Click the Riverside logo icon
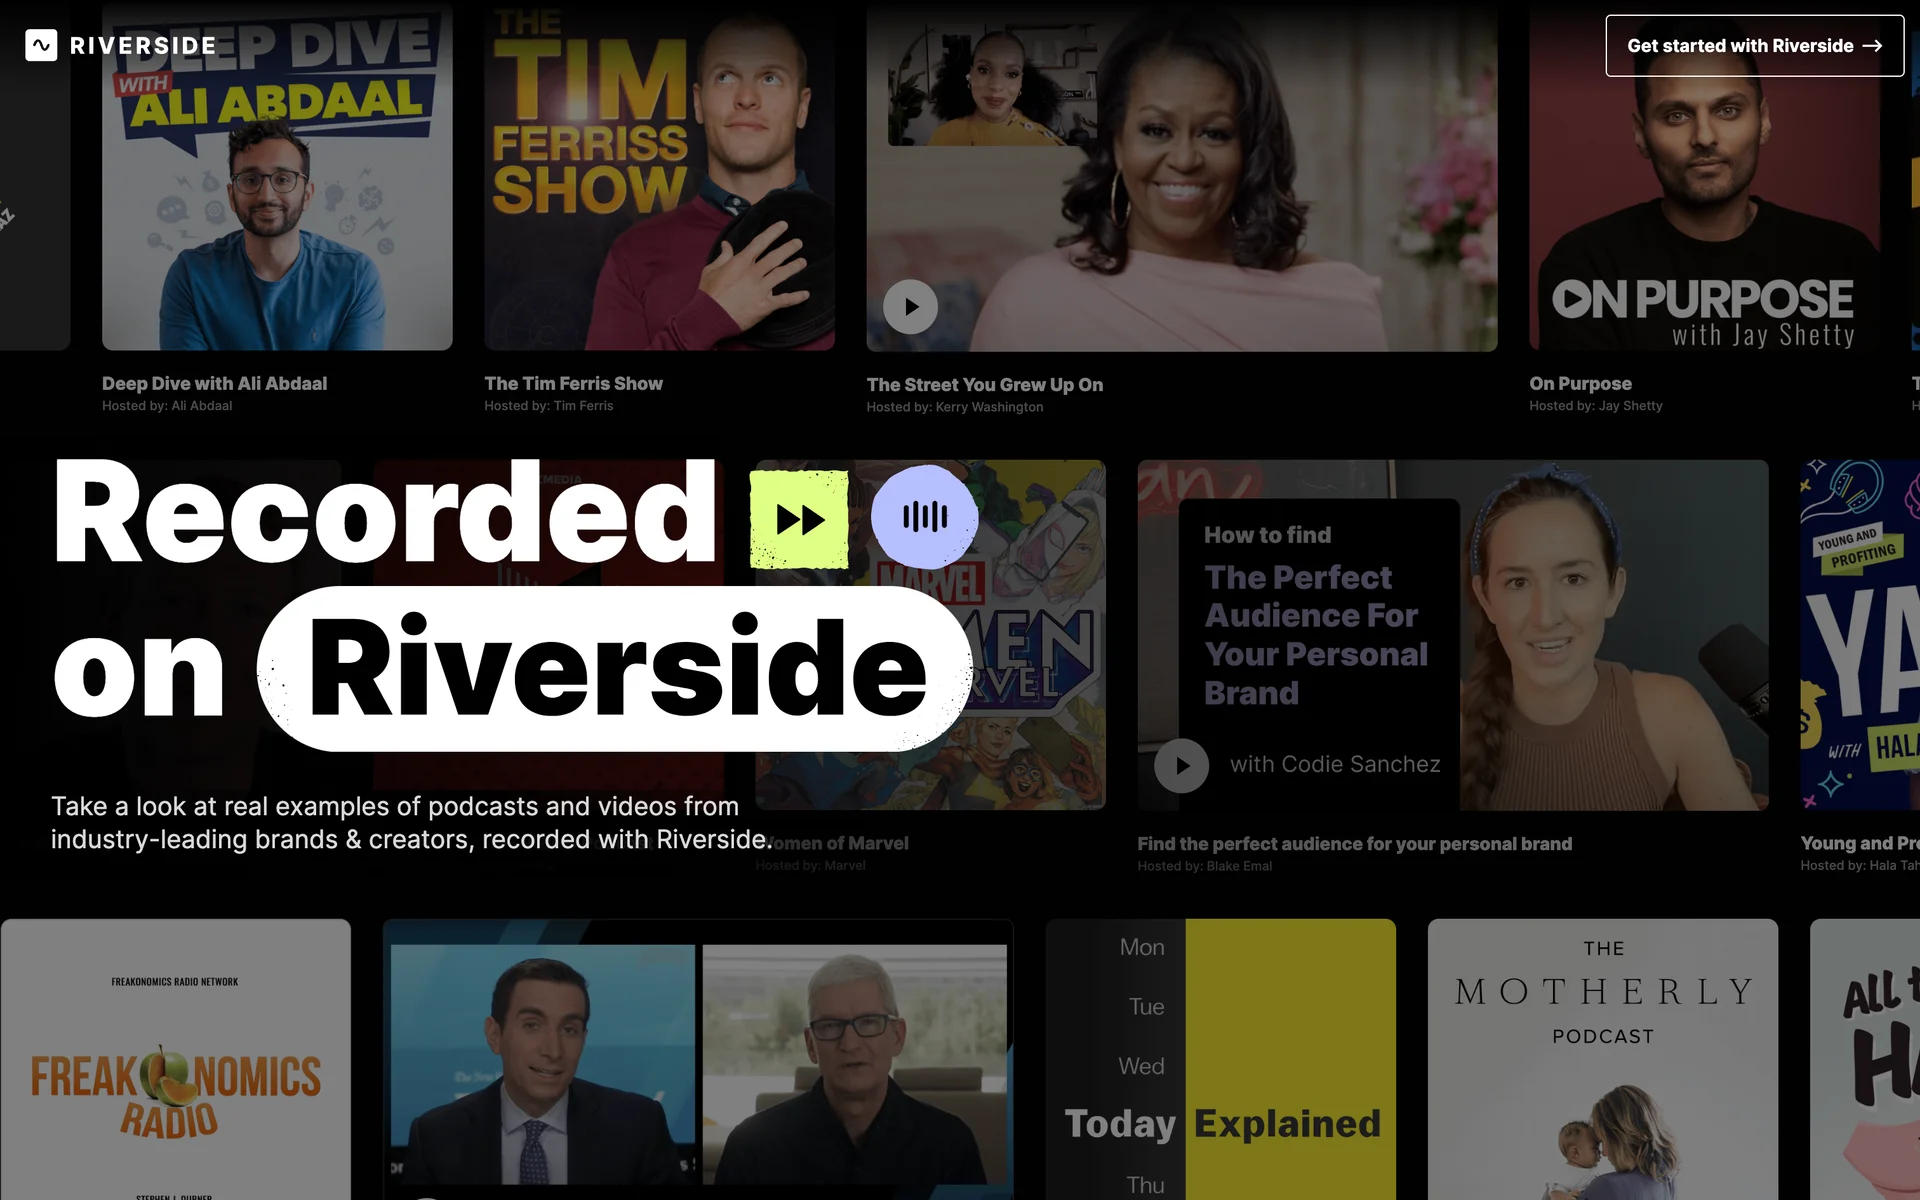 click(x=41, y=45)
